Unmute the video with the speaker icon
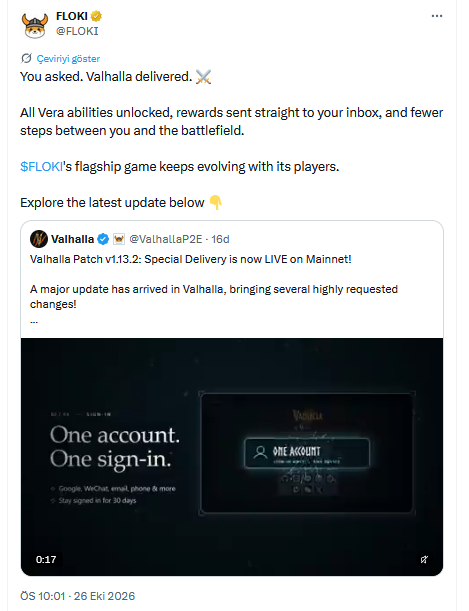This screenshot has width=469, height=611. 424,560
